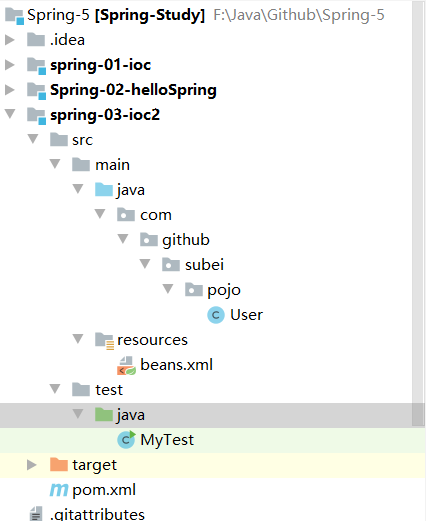Expand the target folder

tap(32, 465)
